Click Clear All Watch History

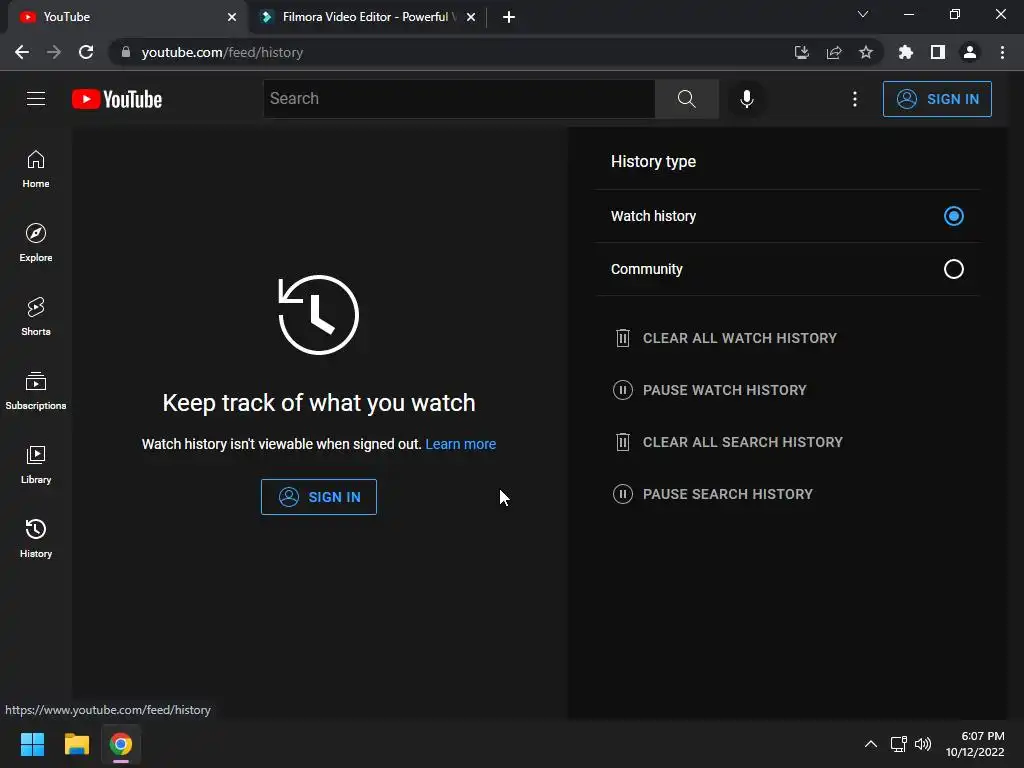coord(725,338)
